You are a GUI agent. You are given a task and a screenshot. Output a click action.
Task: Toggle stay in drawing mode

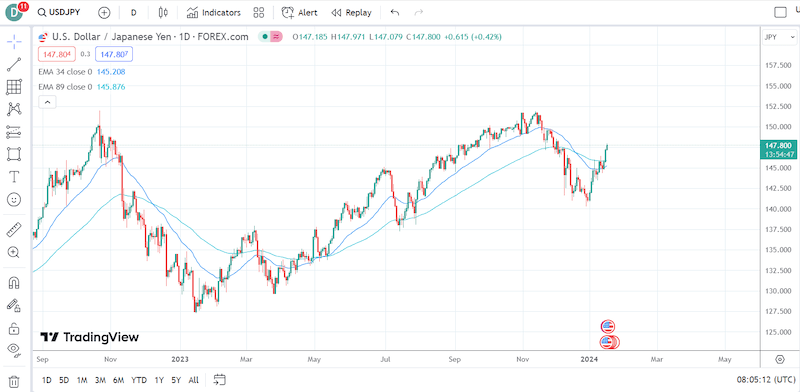(14, 305)
